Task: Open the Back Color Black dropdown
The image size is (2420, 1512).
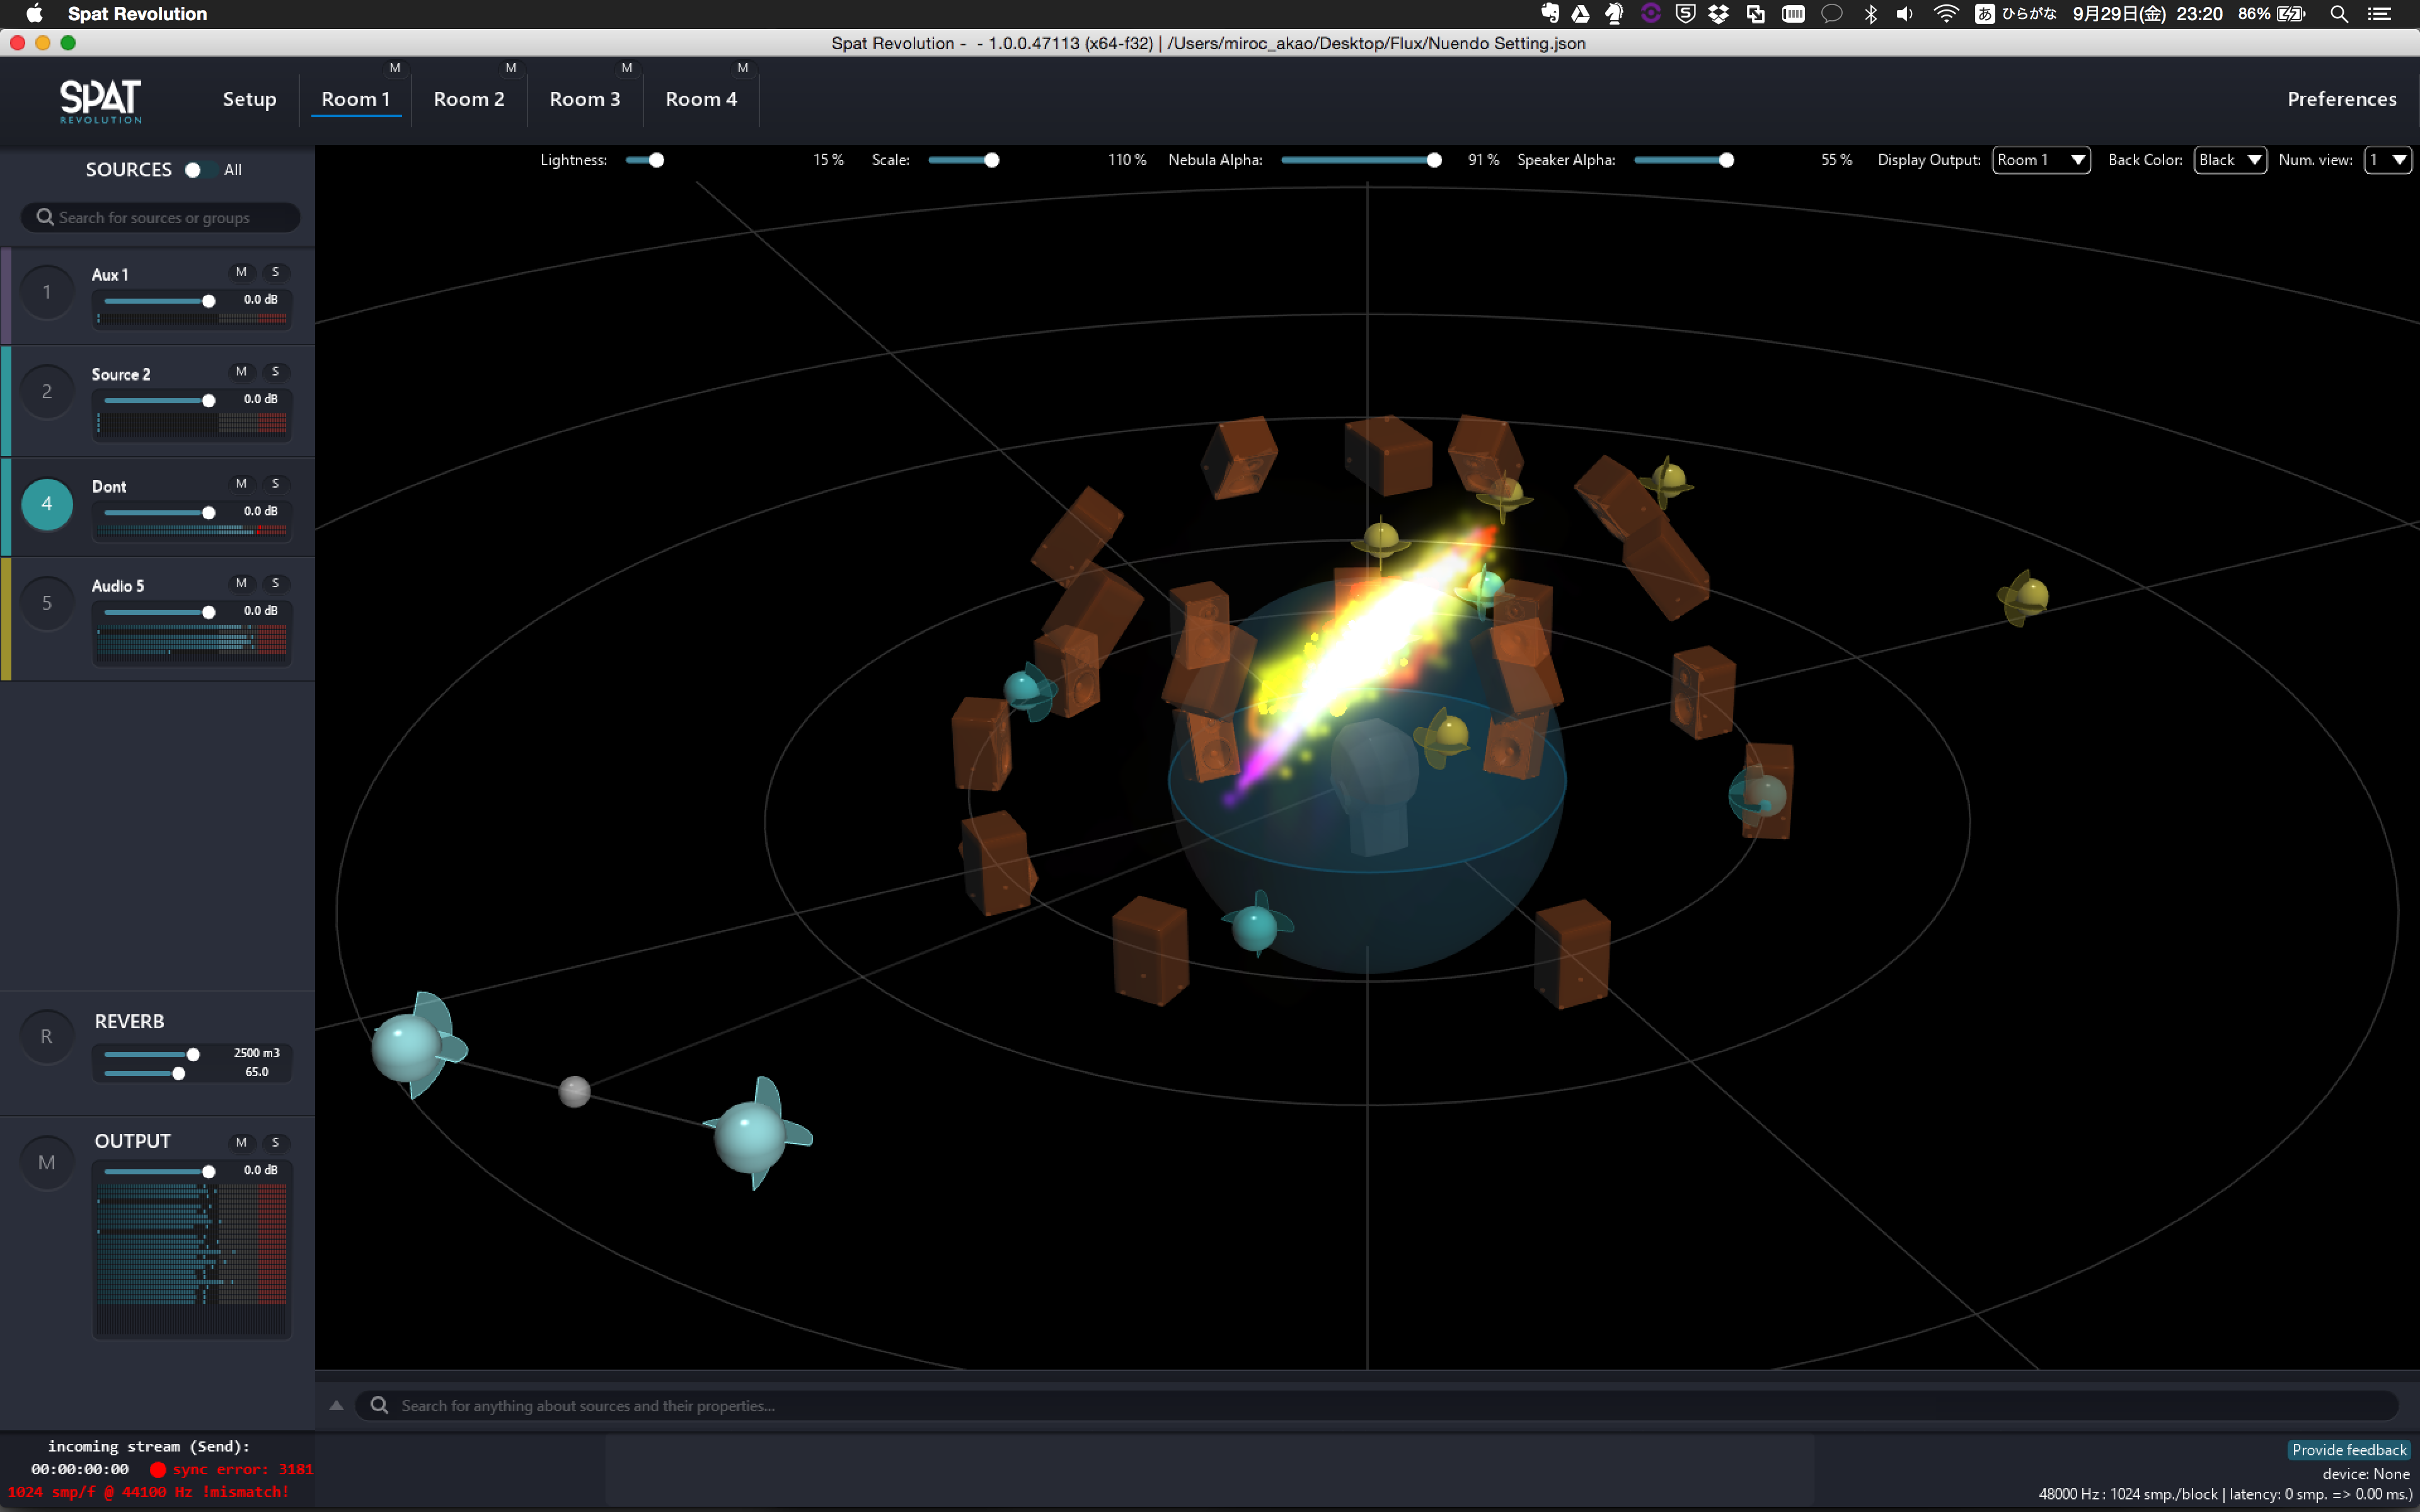Action: 2230,160
